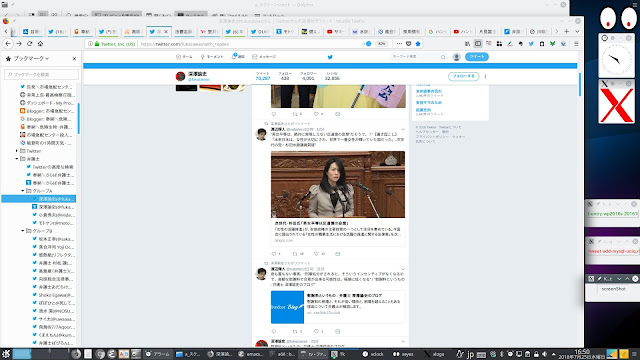Click the URL address field
Screen dimensions: 640x360
click(249, 44)
